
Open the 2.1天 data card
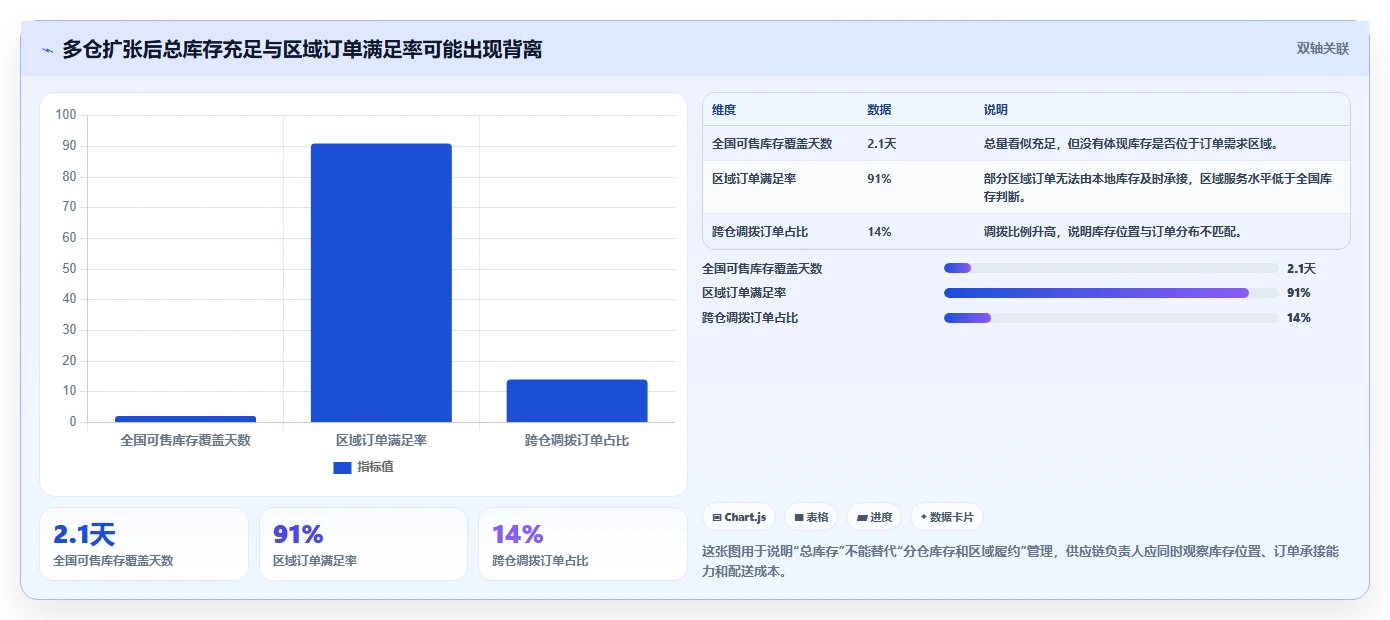(144, 544)
